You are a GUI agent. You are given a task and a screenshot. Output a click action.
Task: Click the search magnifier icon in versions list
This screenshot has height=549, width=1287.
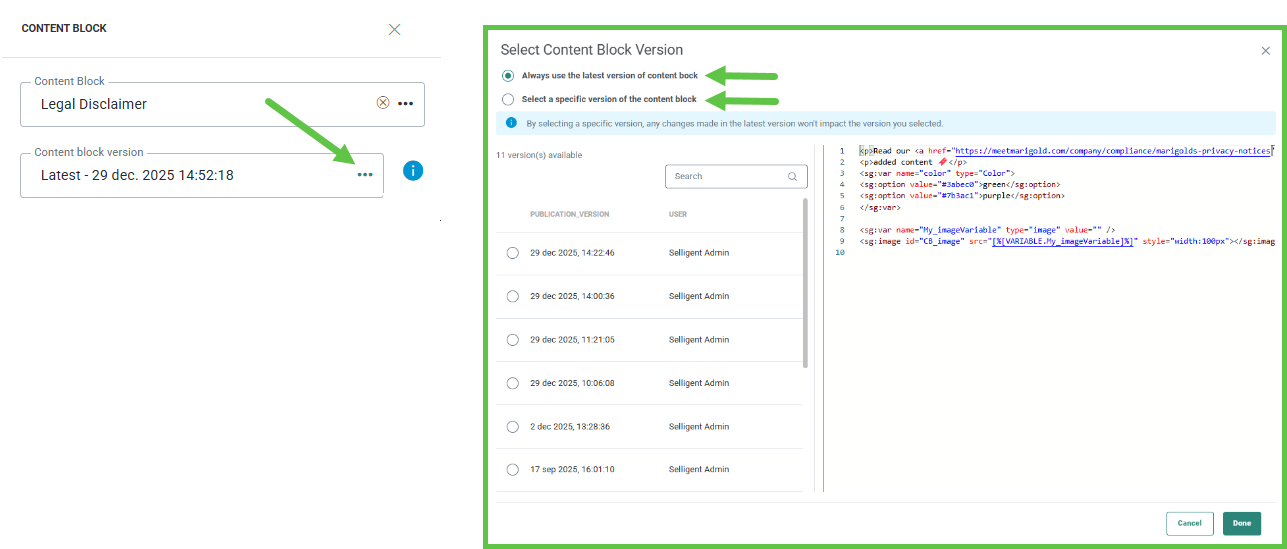(792, 177)
